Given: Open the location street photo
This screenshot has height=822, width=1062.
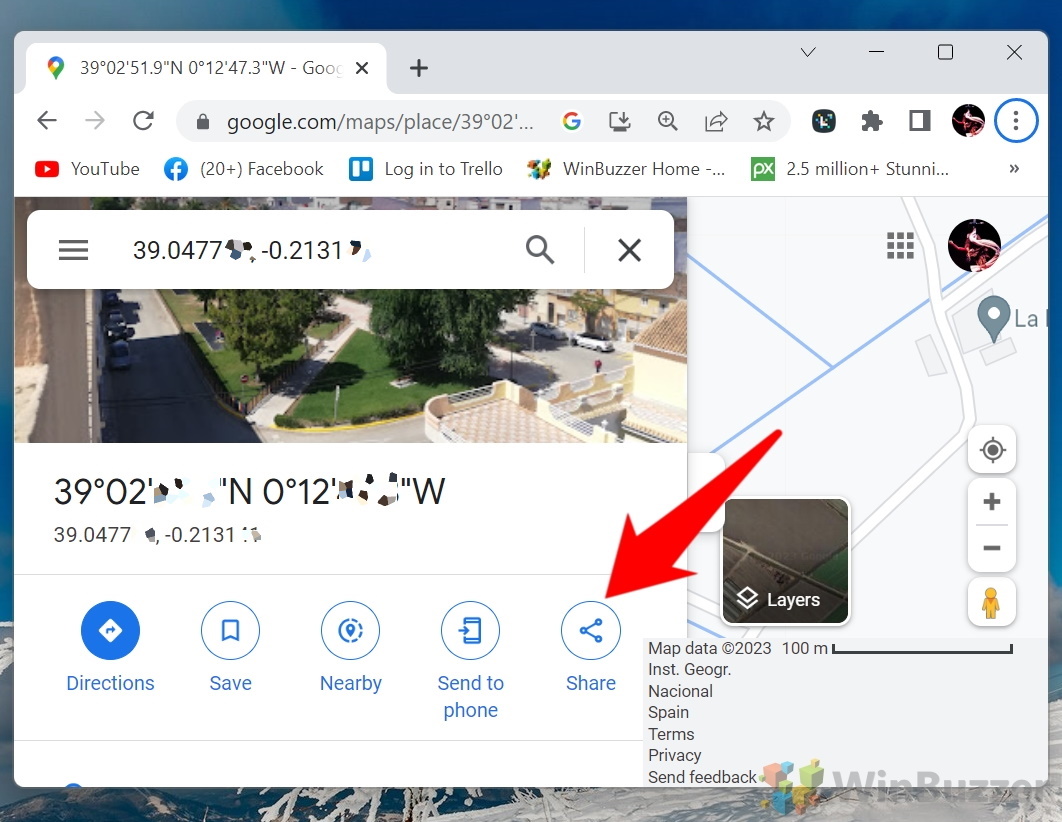Looking at the screenshot, I should tap(350, 366).
